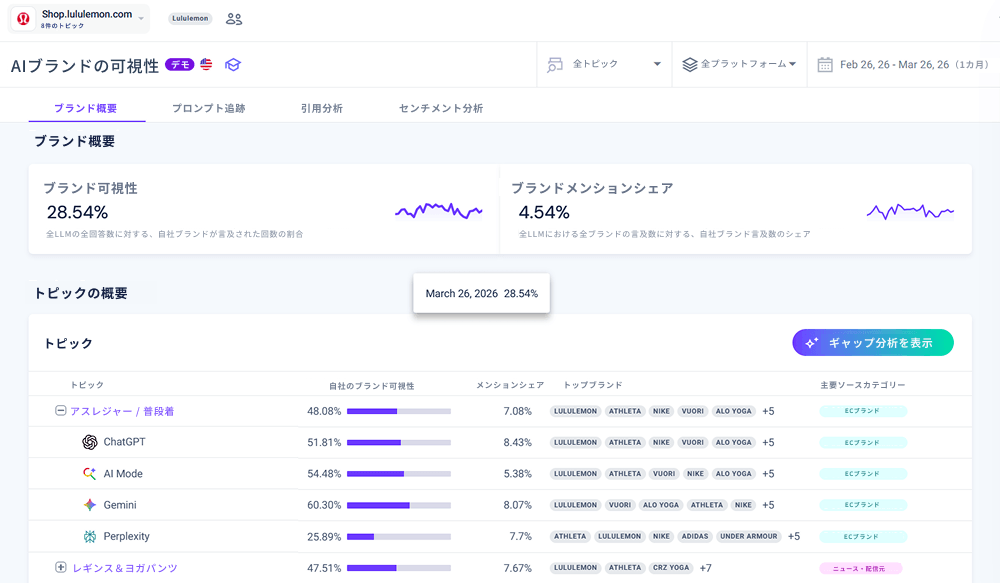The height and width of the screenshot is (583, 1000).
Task: Click the ChatGPT logo icon
Action: (x=90, y=442)
